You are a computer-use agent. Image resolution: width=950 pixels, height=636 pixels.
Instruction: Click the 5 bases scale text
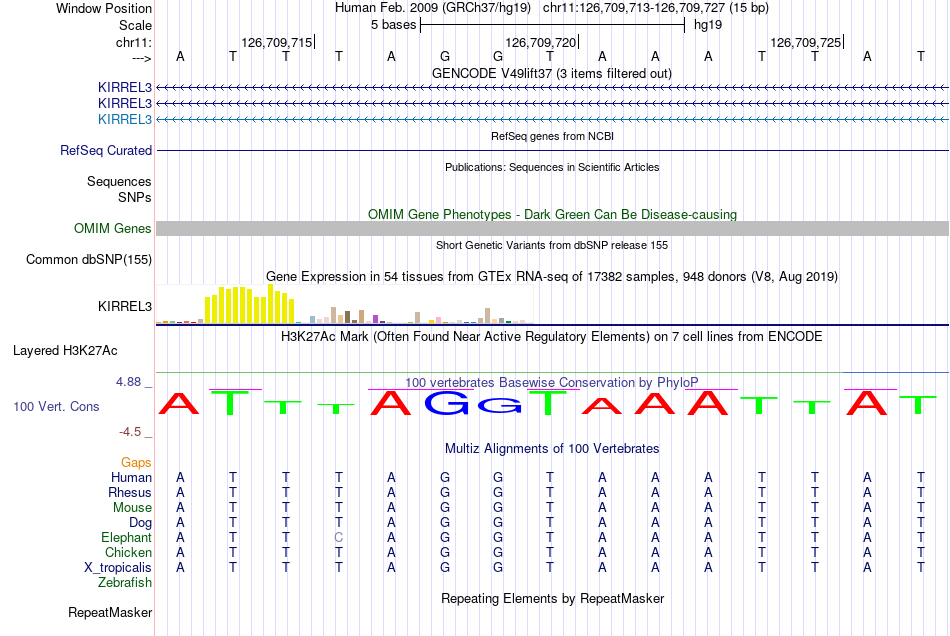tap(393, 25)
